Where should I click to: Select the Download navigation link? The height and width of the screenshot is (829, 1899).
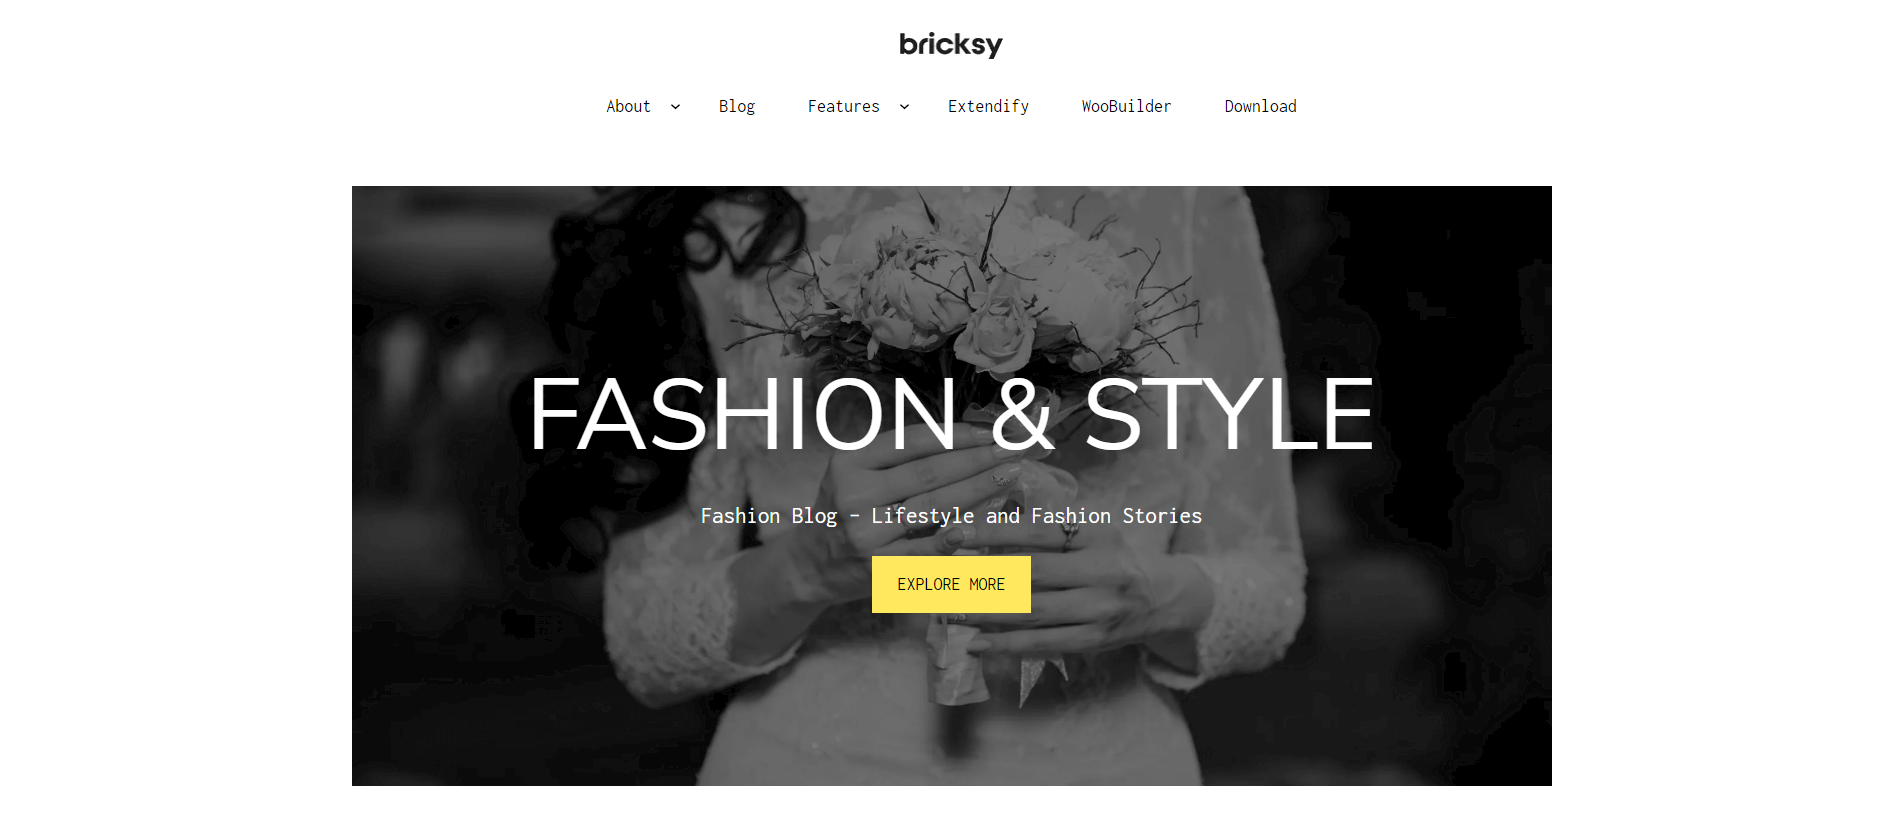pos(1260,106)
